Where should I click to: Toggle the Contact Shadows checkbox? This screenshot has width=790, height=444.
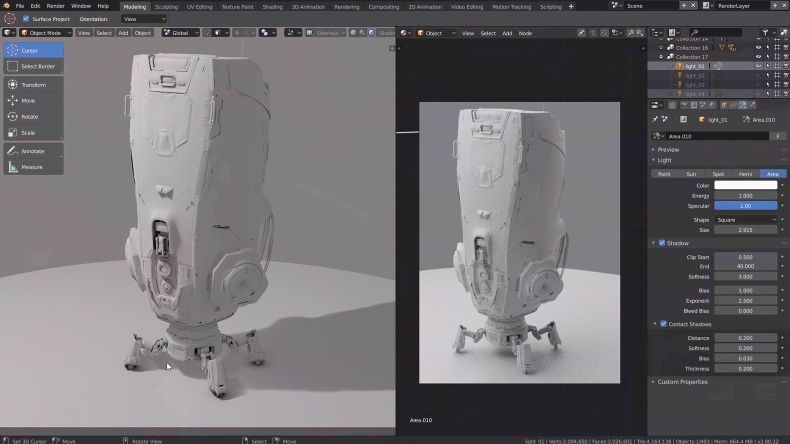664,324
